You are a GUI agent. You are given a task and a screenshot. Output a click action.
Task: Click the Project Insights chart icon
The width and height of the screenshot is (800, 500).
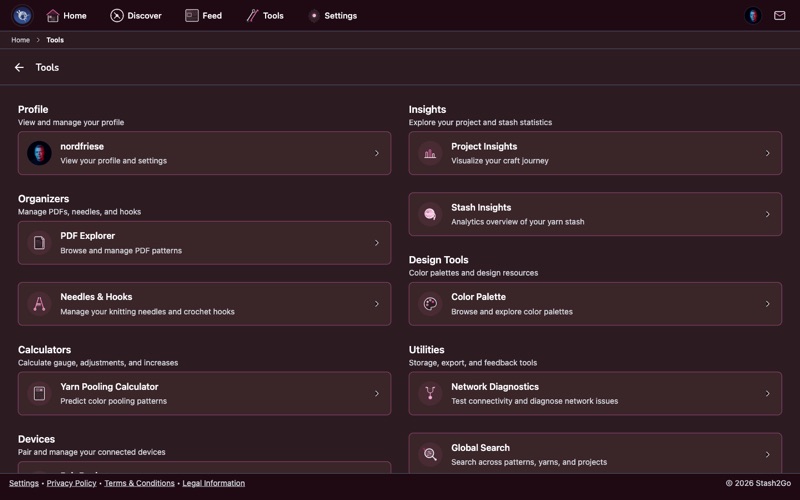(430, 154)
